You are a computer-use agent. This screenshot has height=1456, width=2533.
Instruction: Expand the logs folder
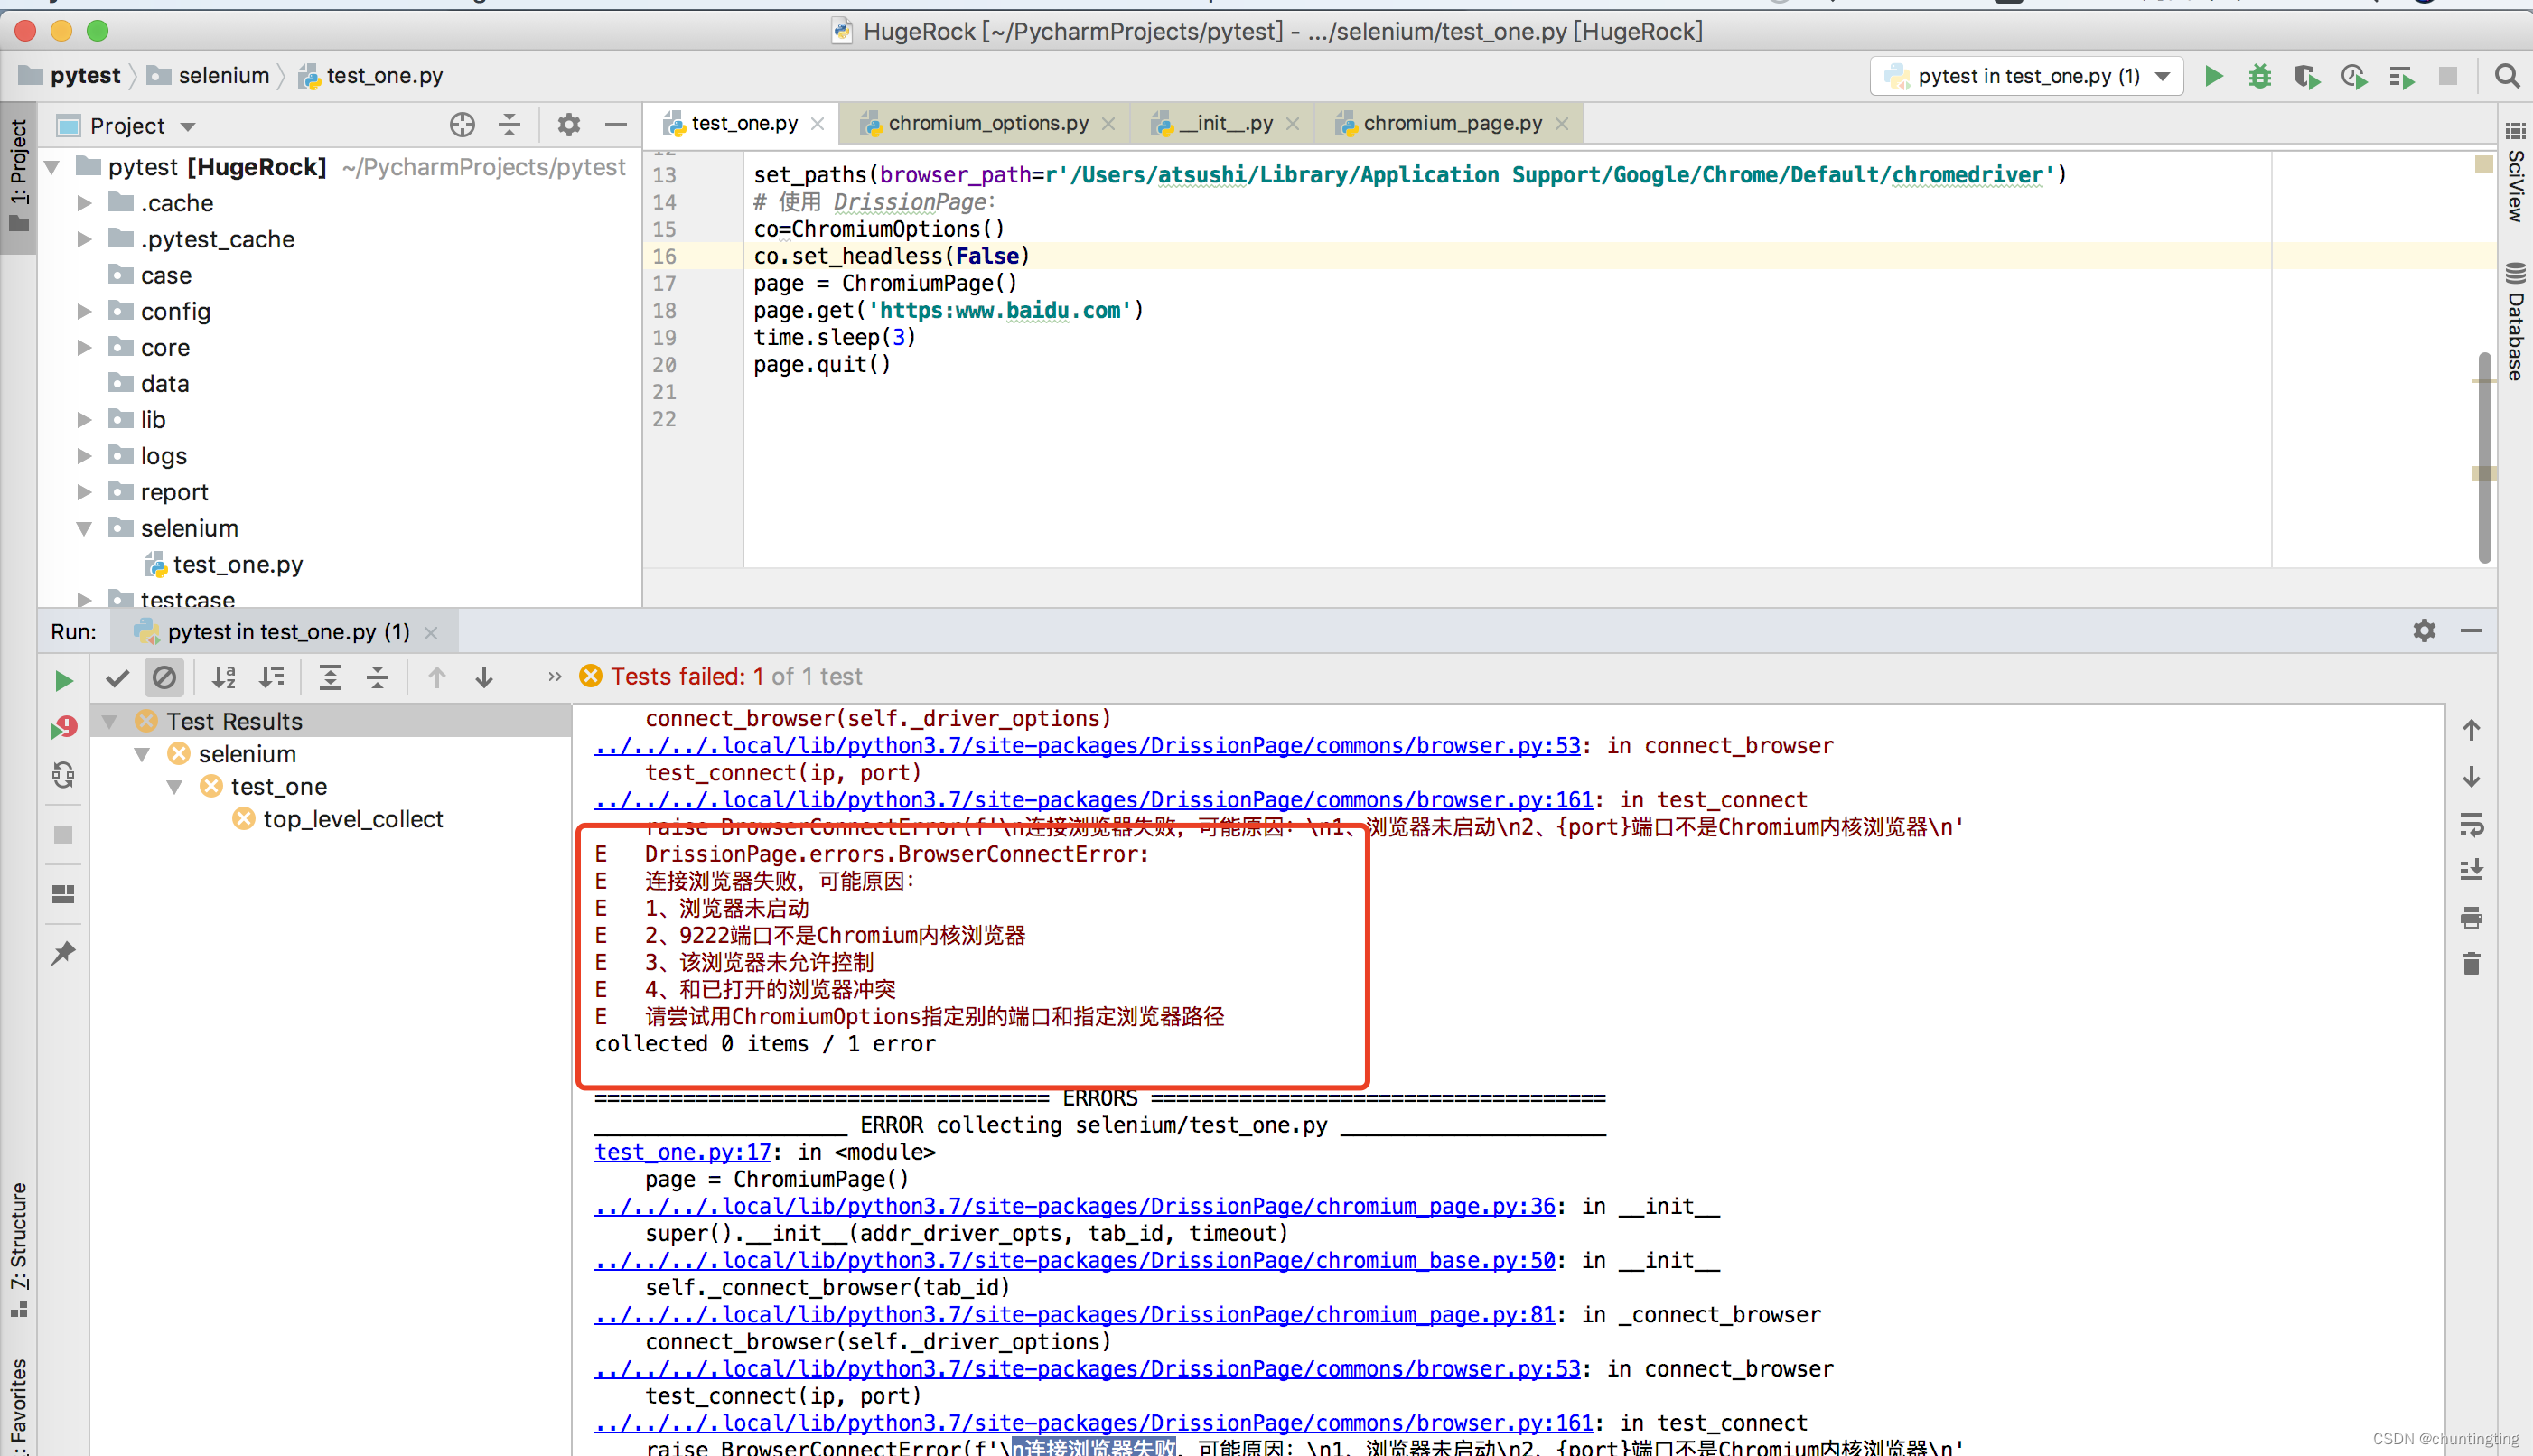[x=85, y=456]
